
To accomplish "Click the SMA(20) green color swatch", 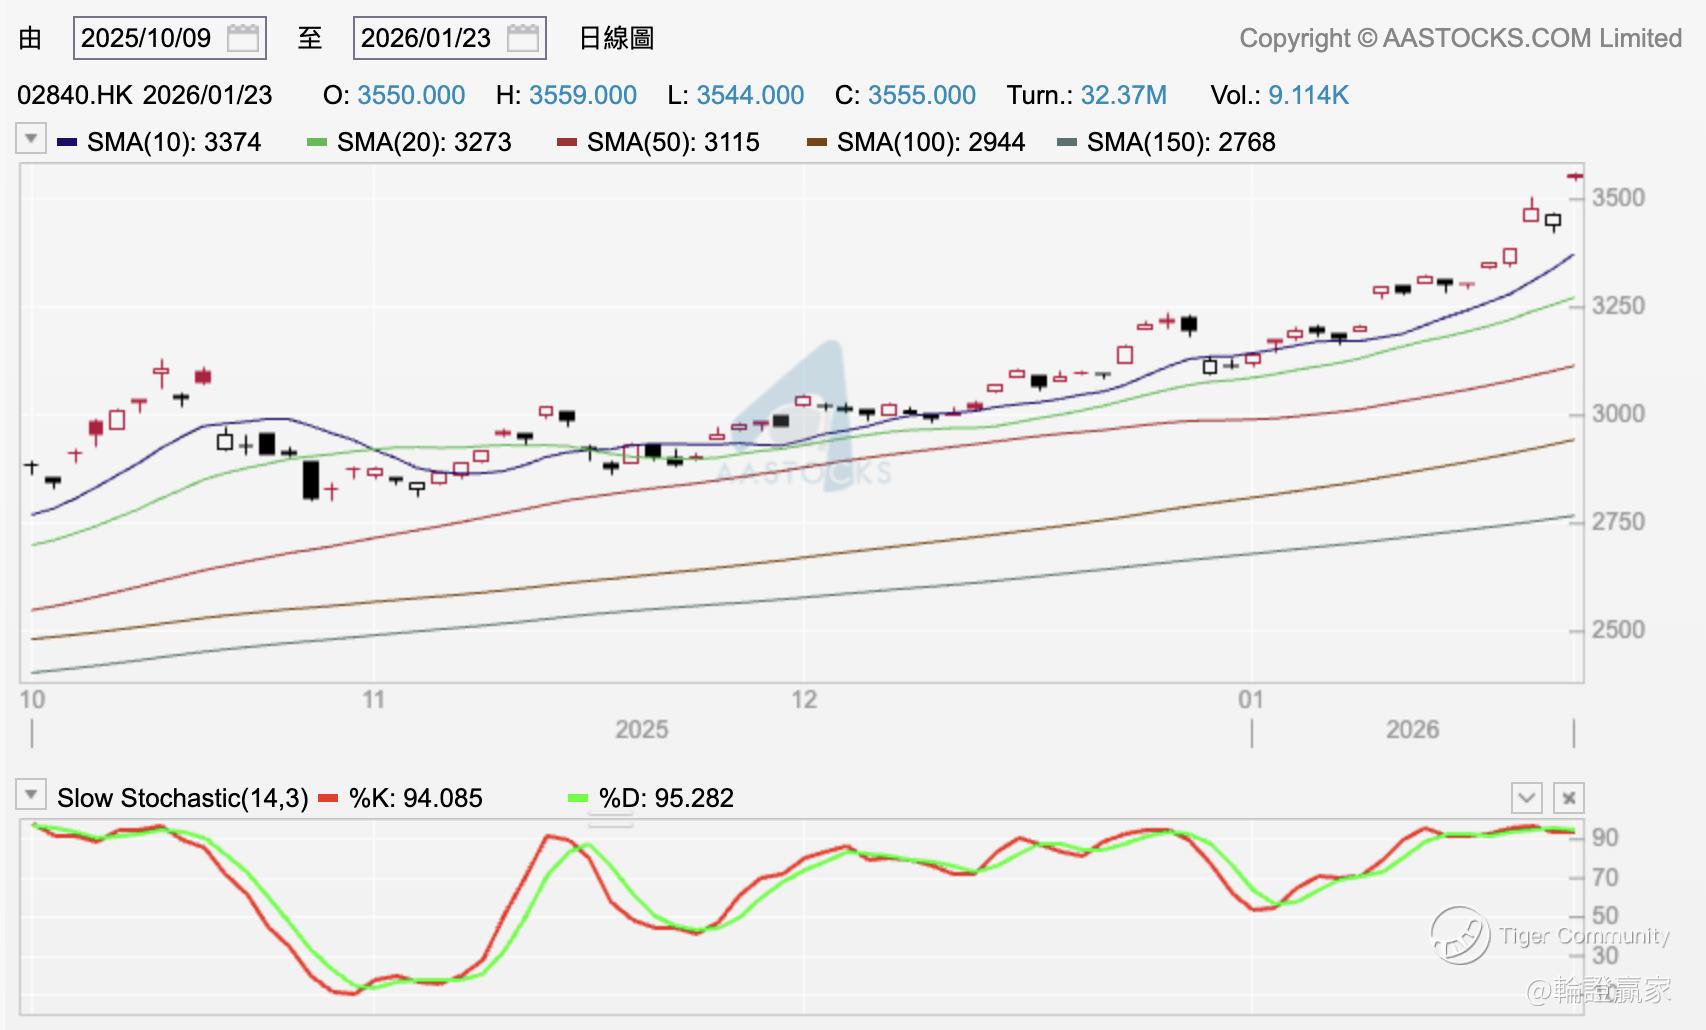I will coord(317,143).
